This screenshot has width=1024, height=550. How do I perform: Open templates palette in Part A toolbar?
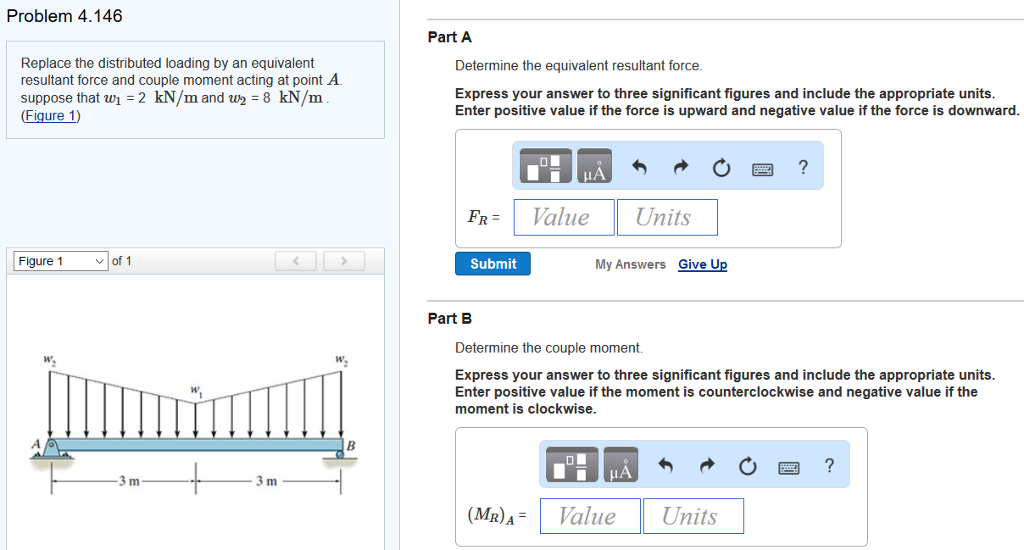545,168
